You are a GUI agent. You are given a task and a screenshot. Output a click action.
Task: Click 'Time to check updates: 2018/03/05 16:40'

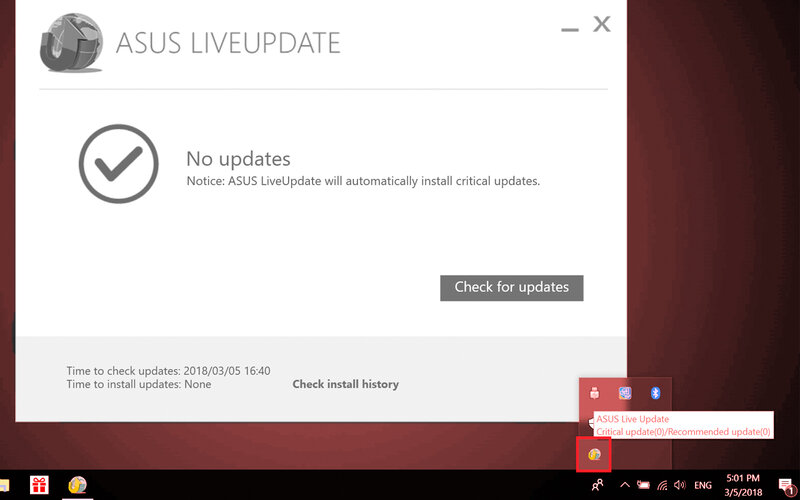[168, 371]
